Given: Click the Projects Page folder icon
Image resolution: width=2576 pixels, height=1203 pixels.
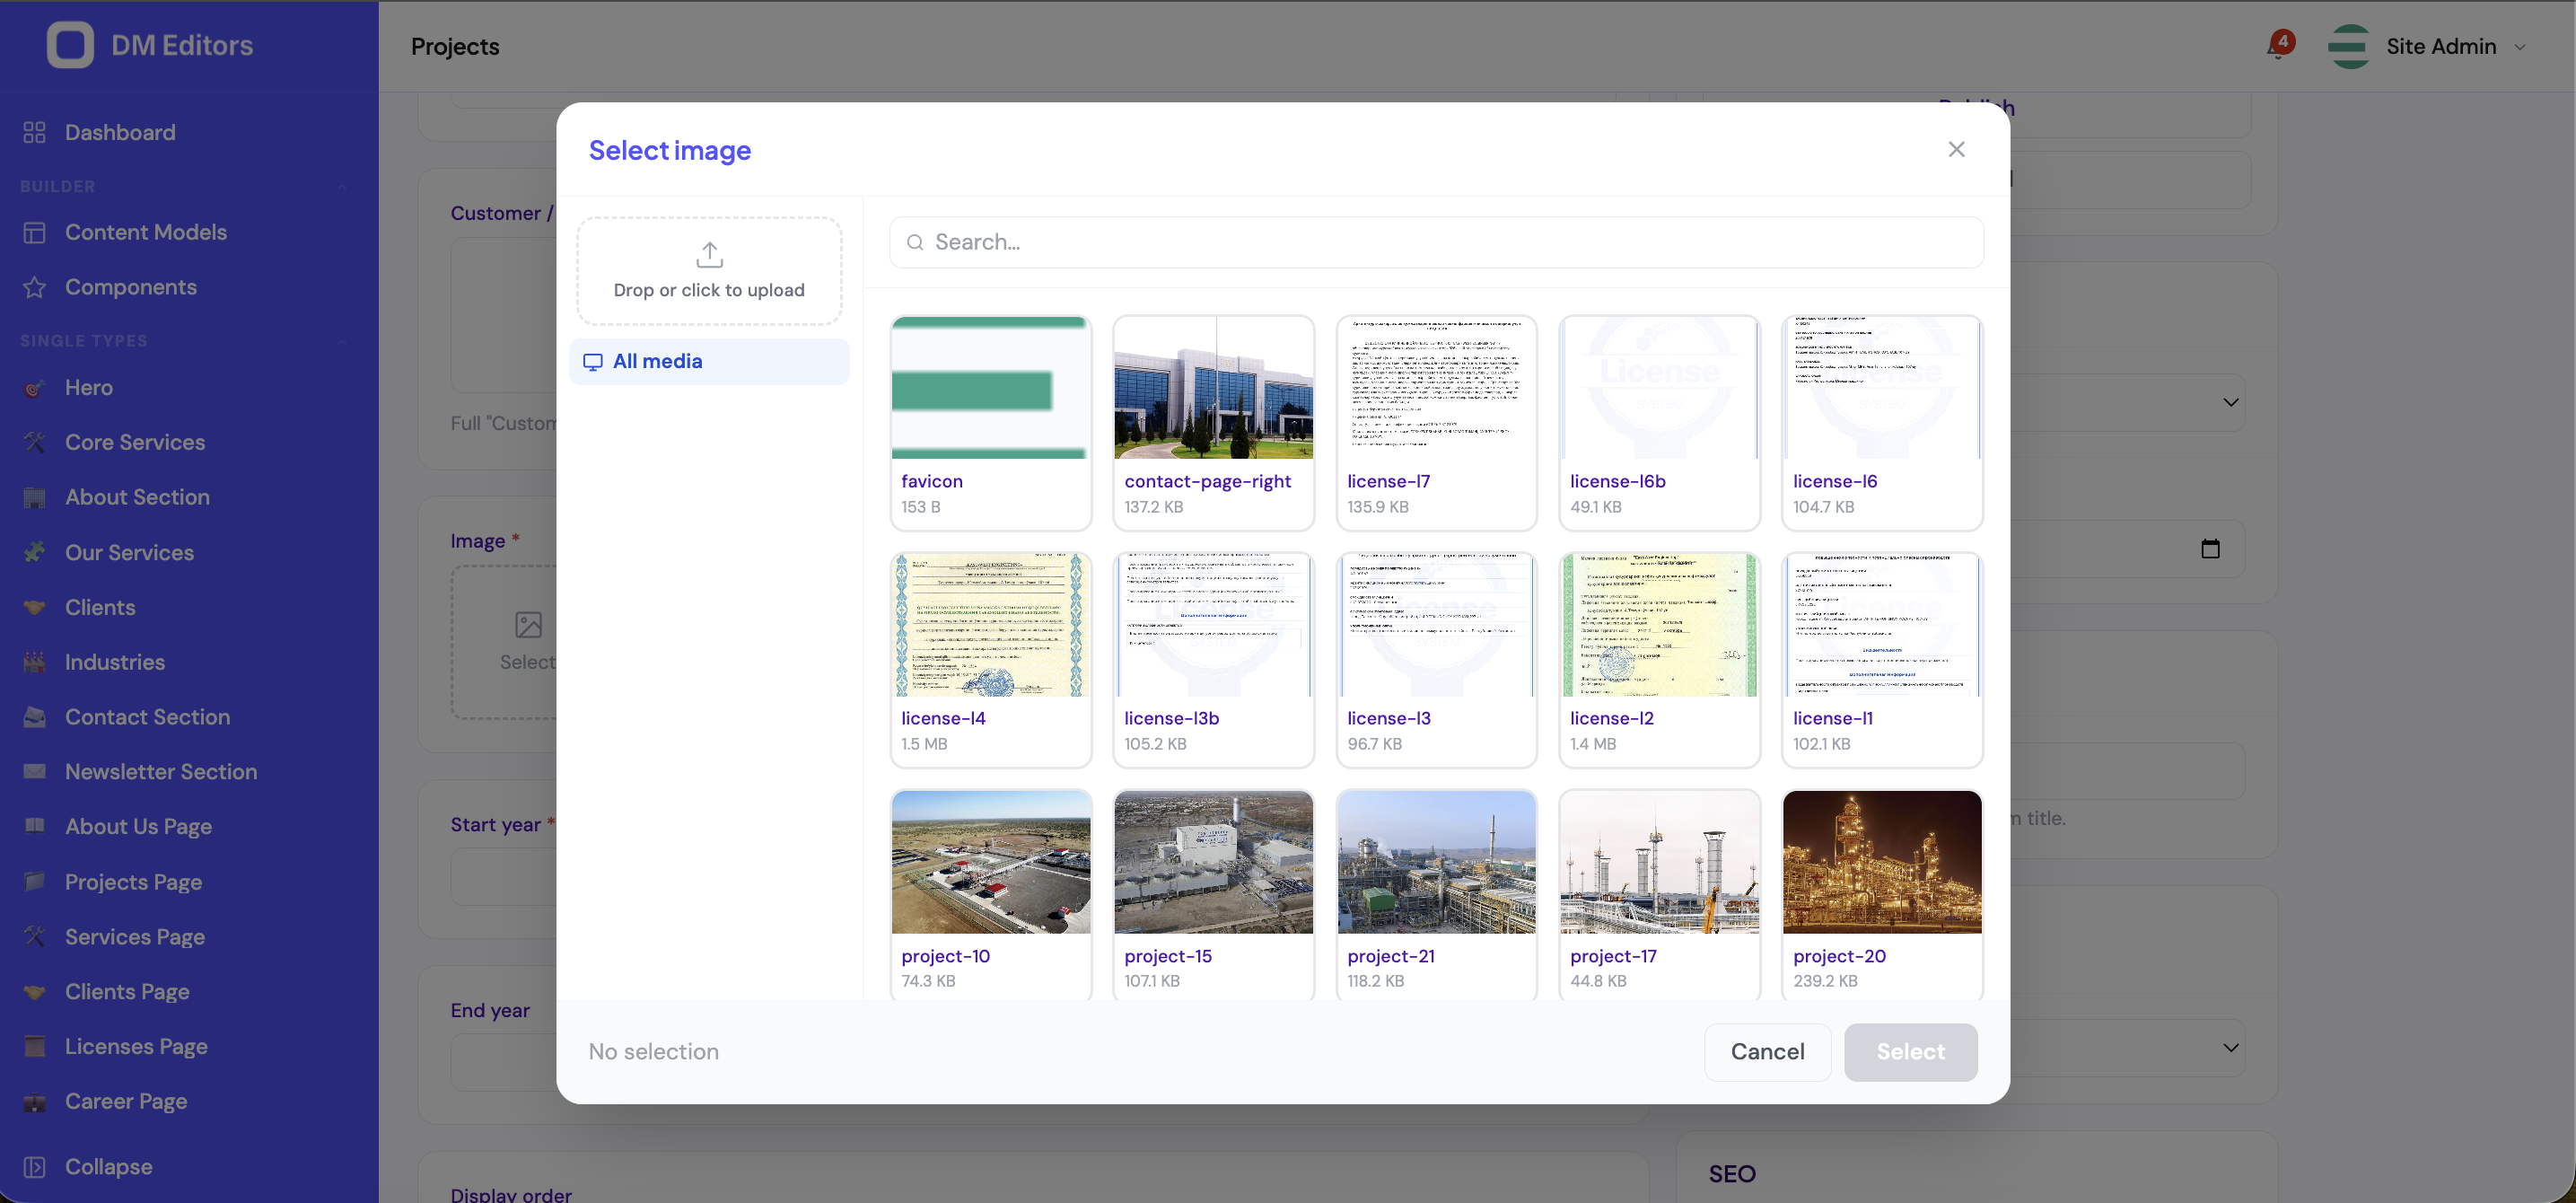Looking at the screenshot, I should click(x=35, y=881).
